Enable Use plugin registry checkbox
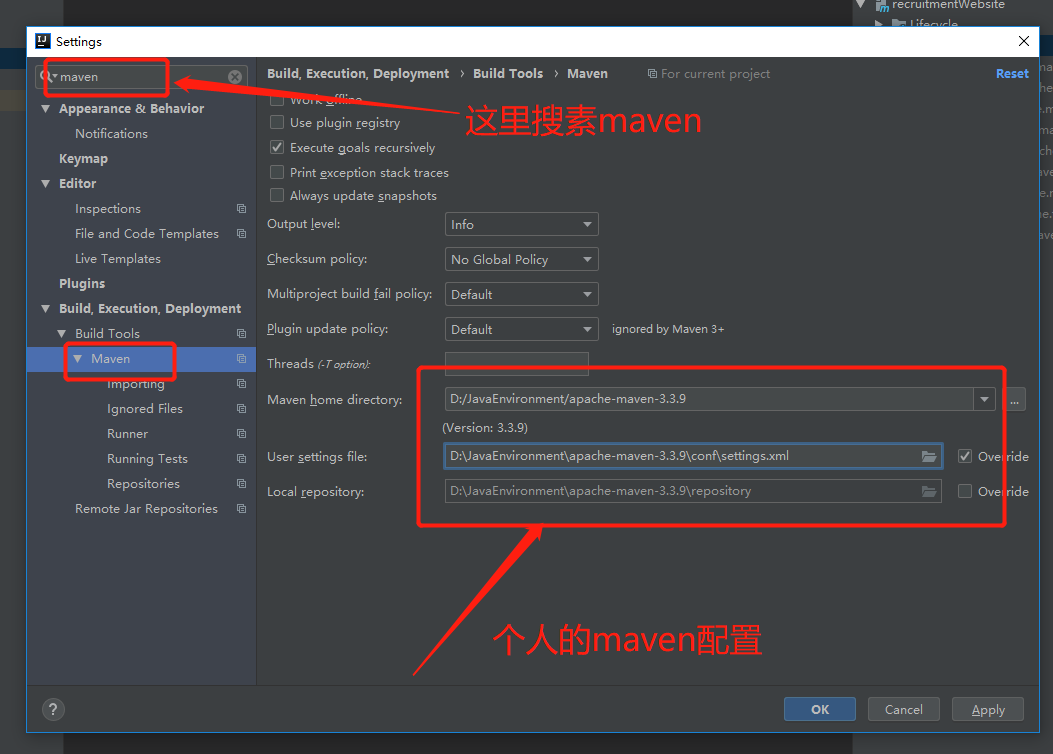 tap(277, 122)
